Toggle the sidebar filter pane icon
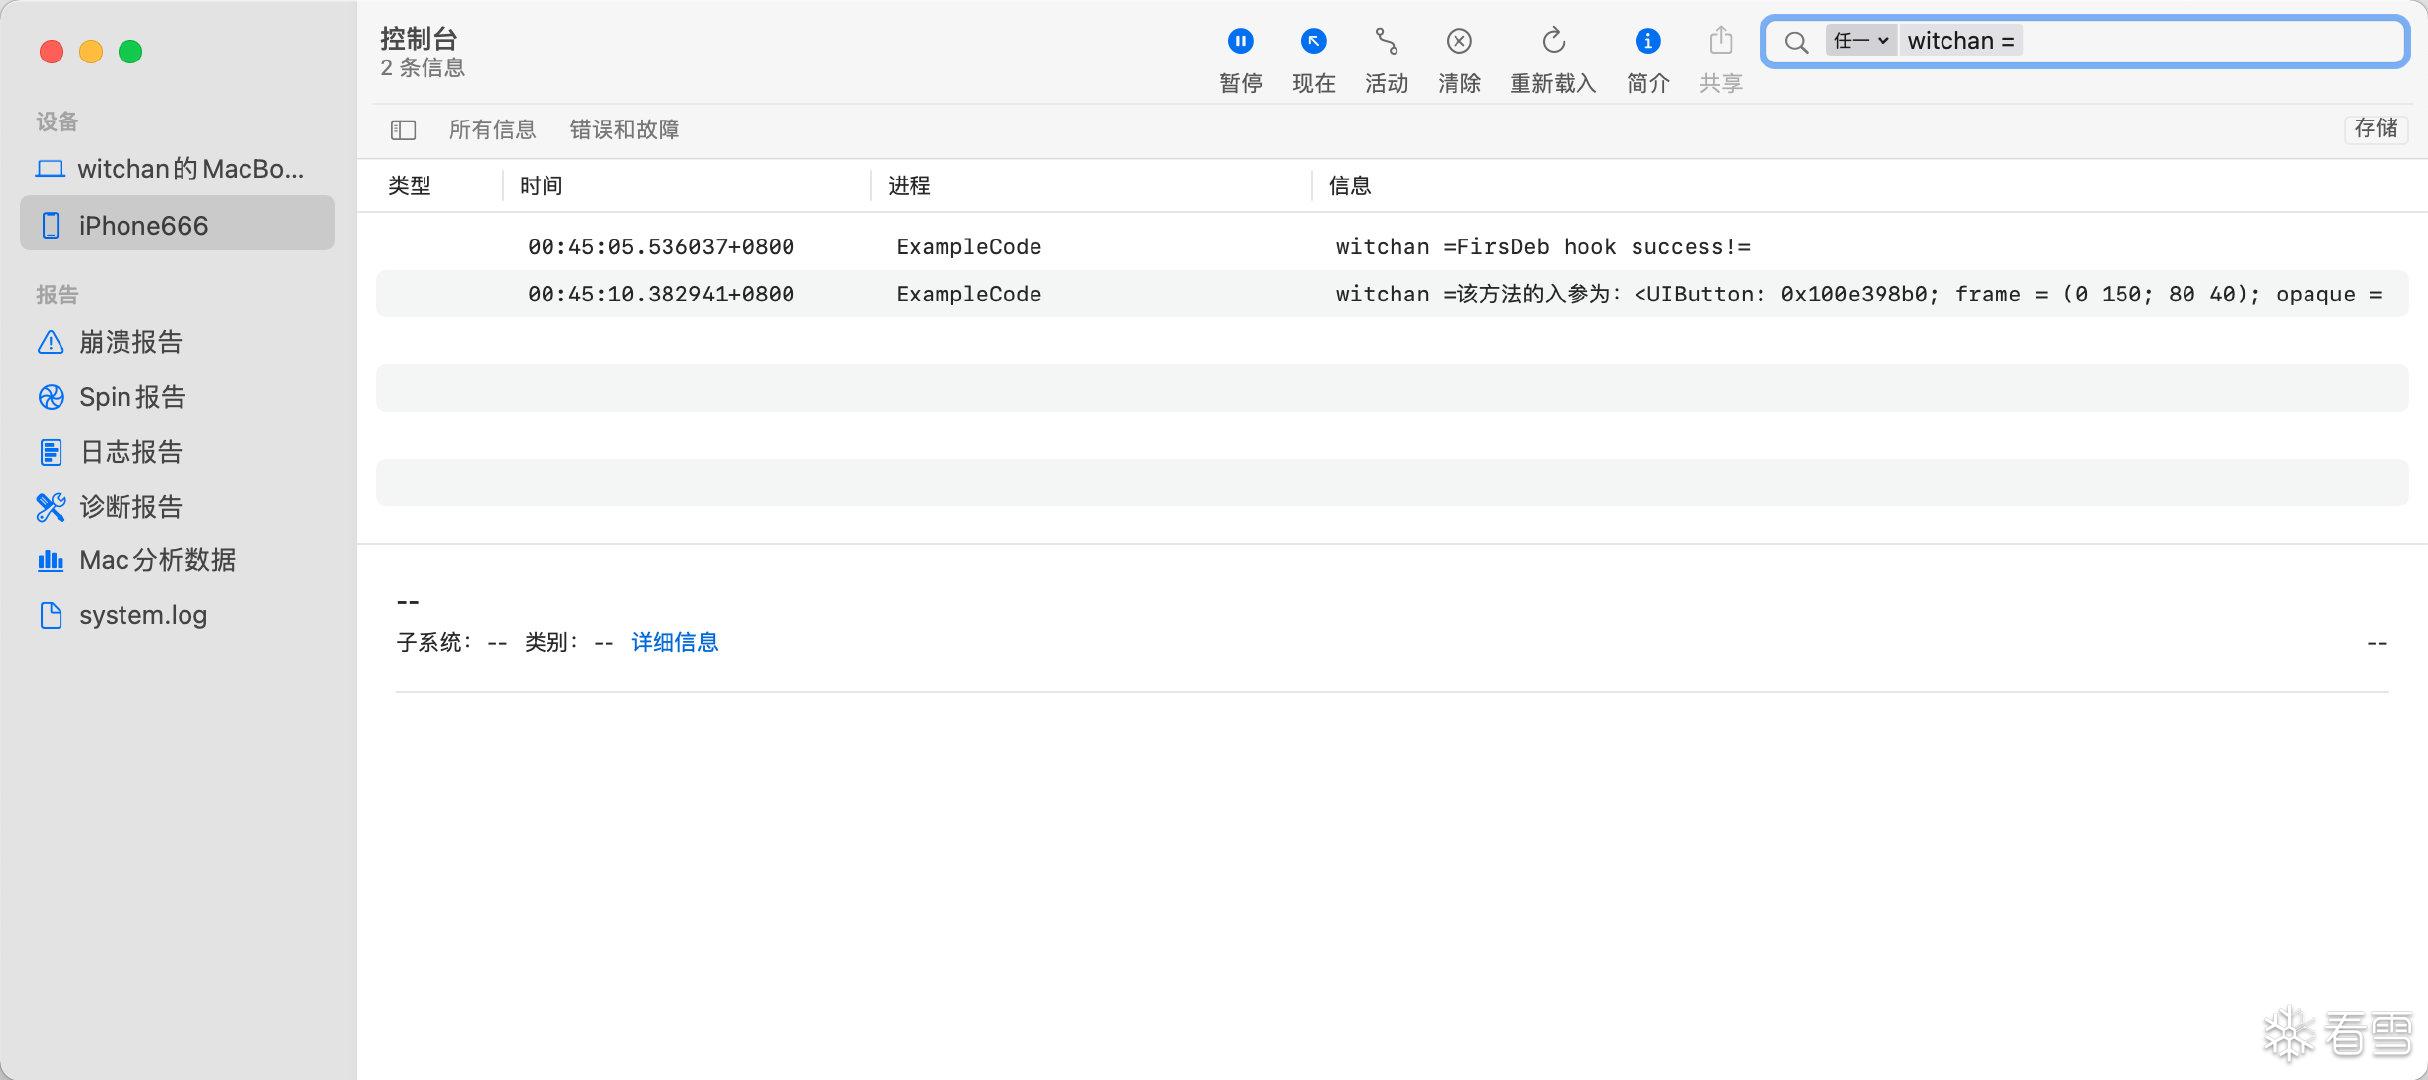The width and height of the screenshot is (2428, 1080). [403, 130]
